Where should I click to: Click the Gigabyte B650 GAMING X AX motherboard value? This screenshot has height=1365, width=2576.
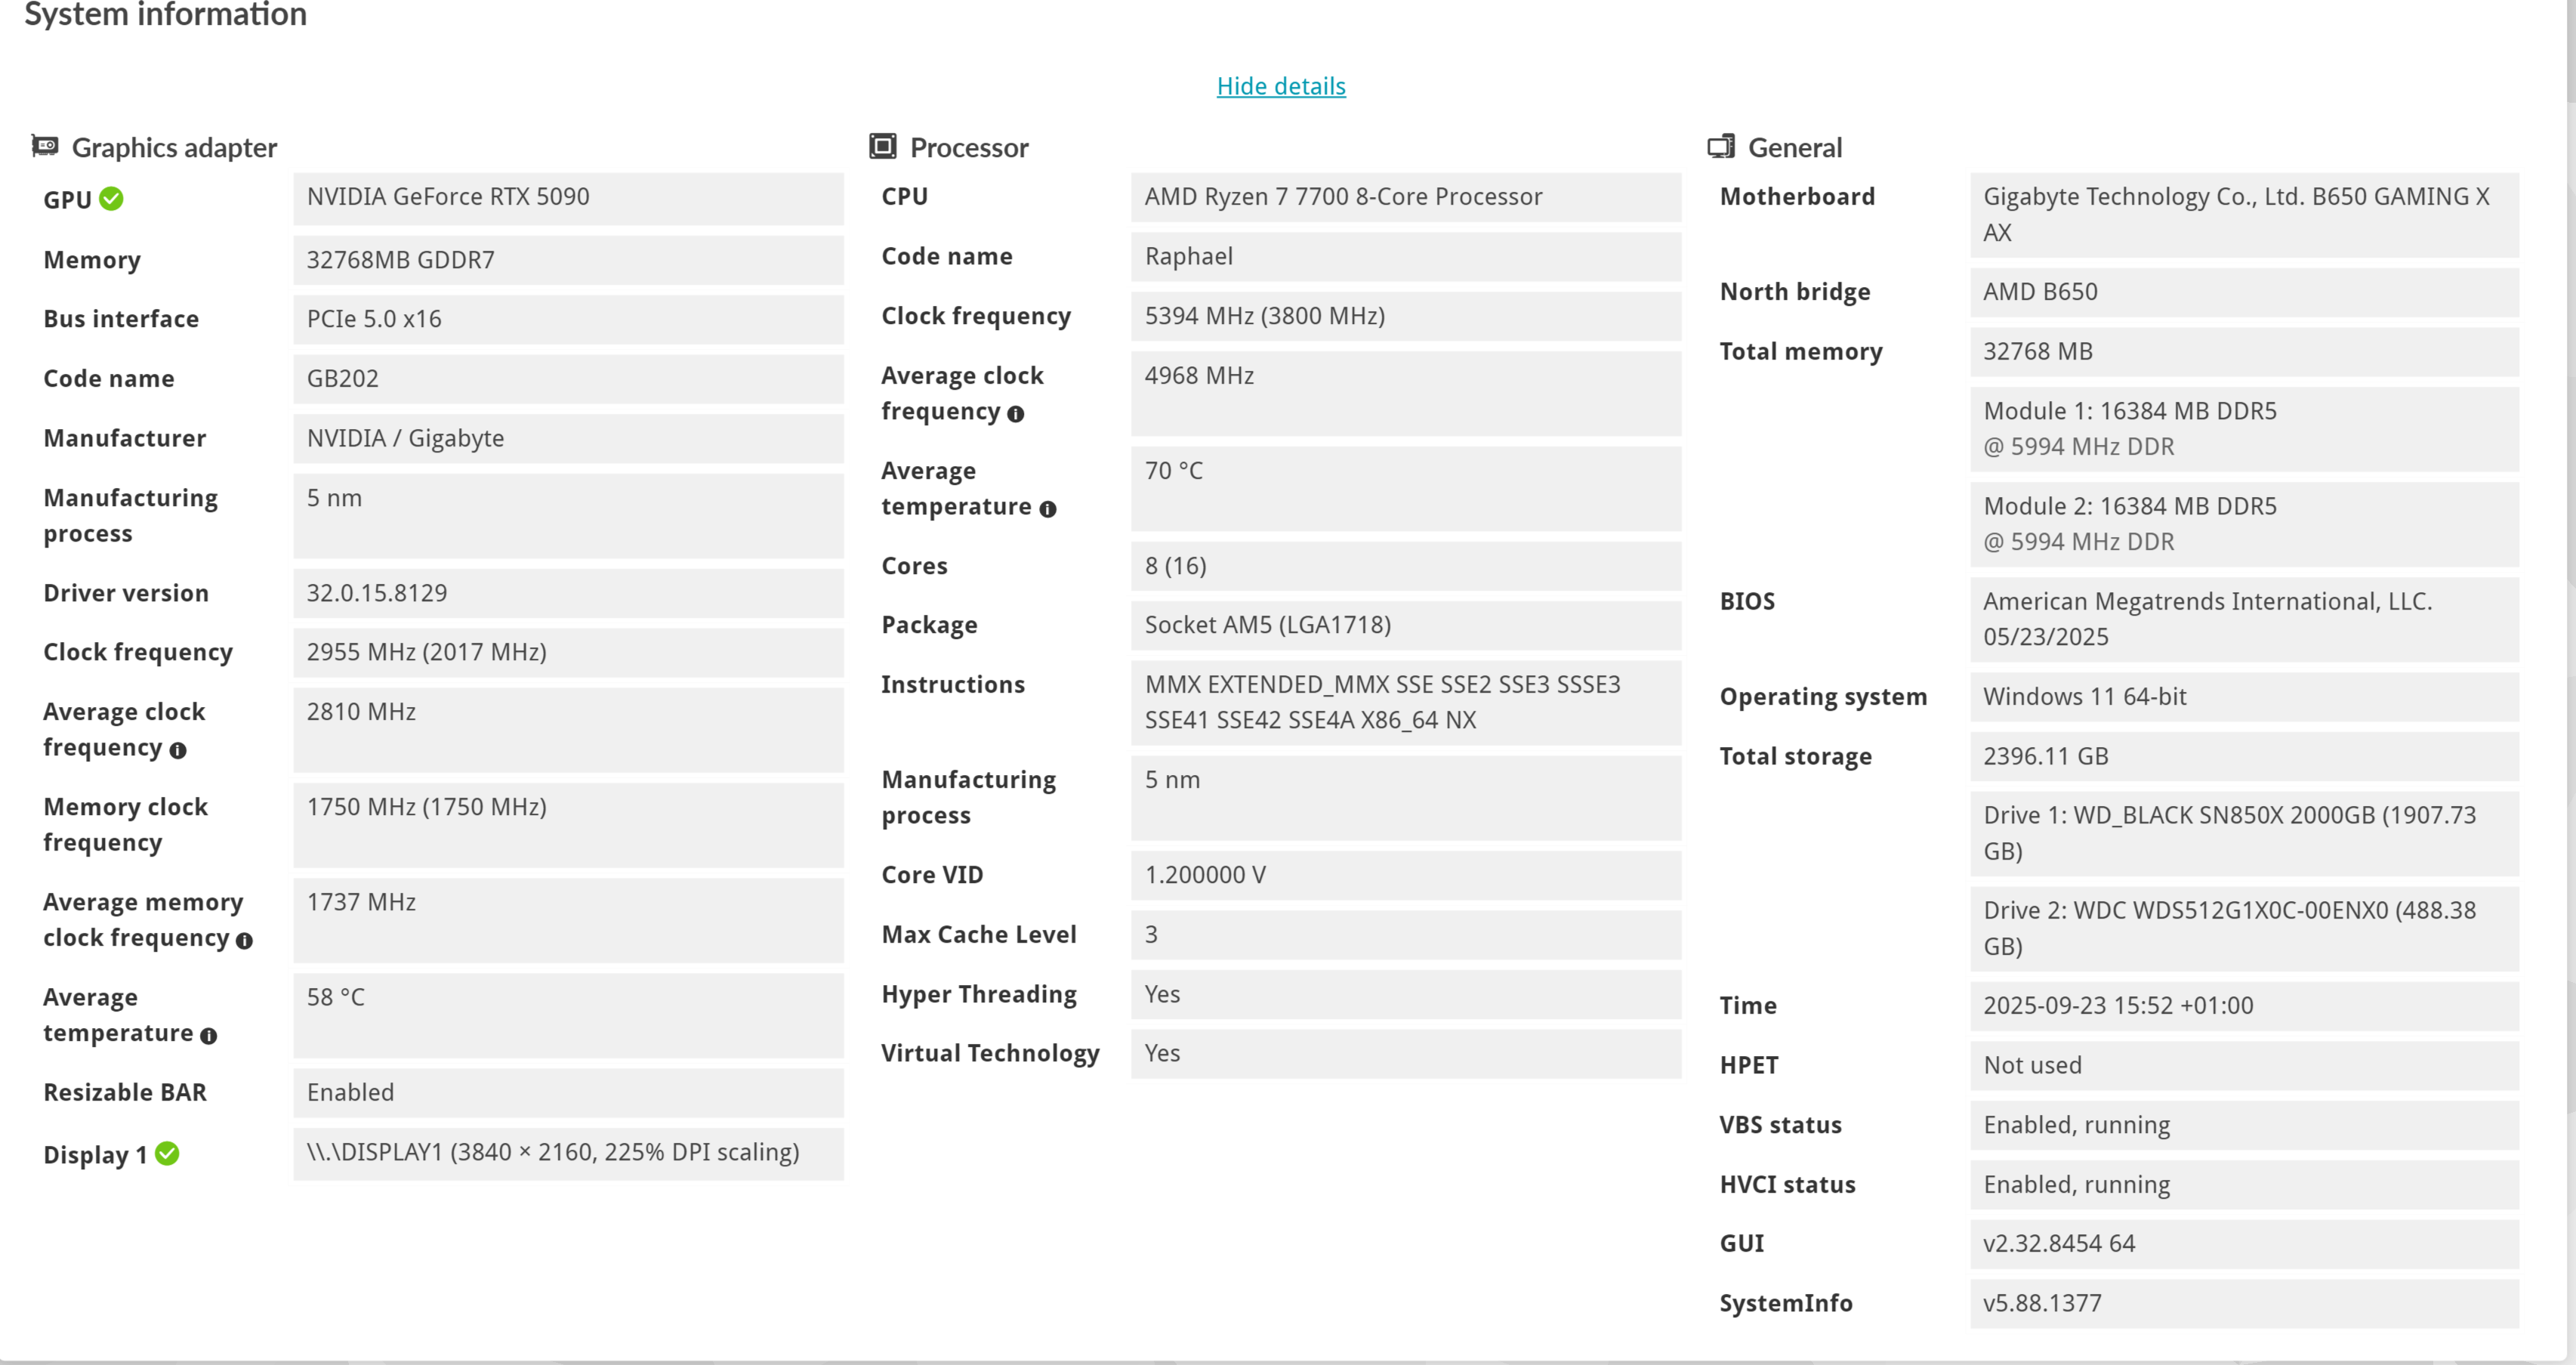pyautogui.click(x=2244, y=215)
